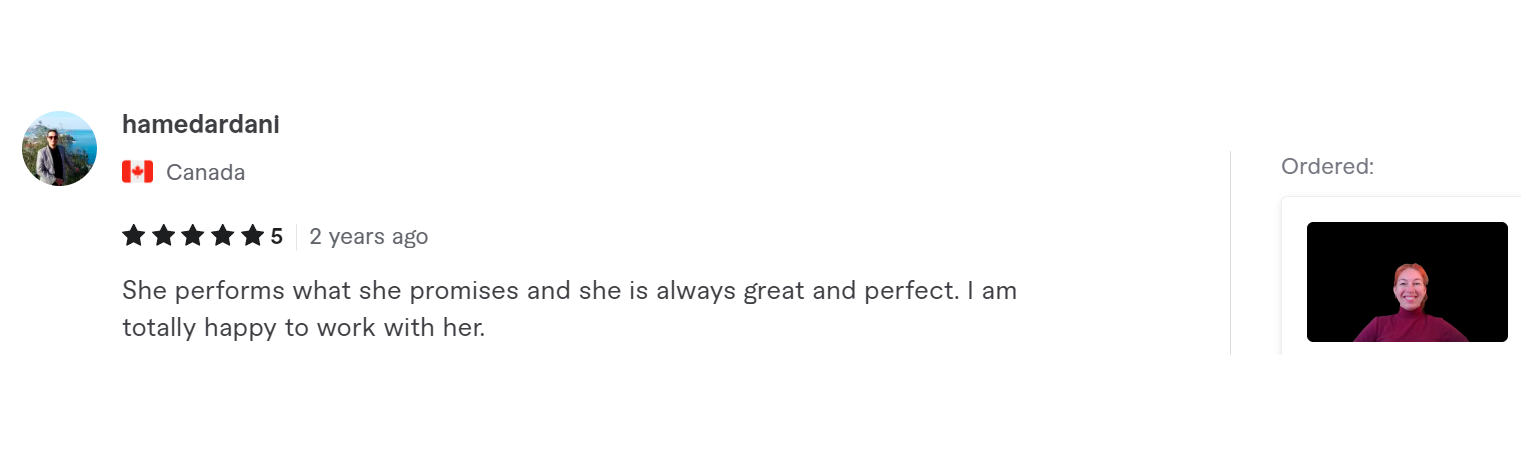Open the ordered gig thumbnail
Image resolution: width=1534 pixels, height=458 pixels.
pos(1406,282)
